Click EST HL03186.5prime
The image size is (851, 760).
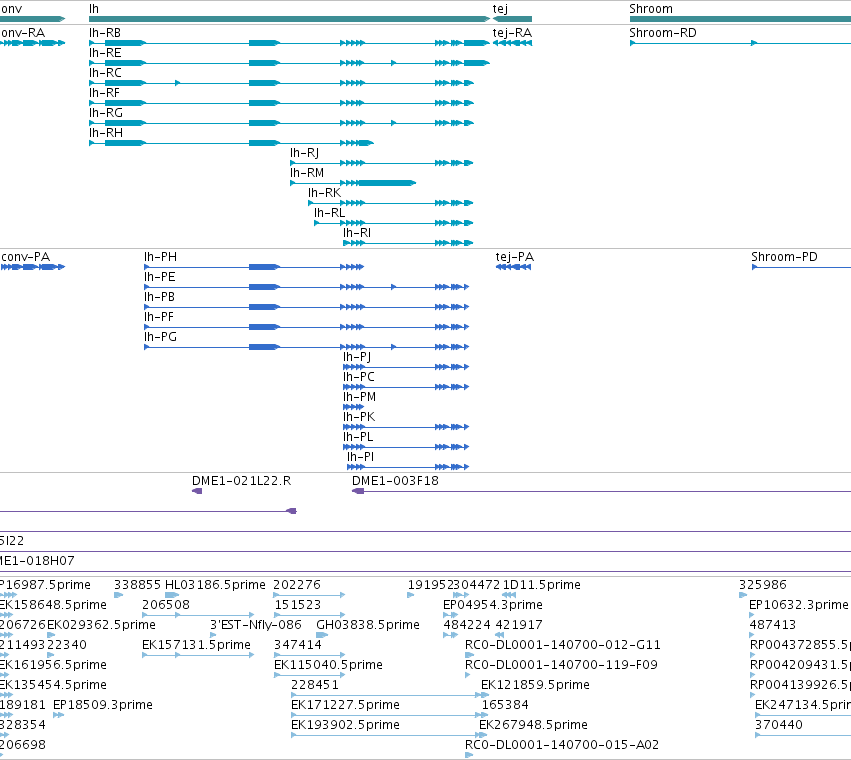point(215,585)
